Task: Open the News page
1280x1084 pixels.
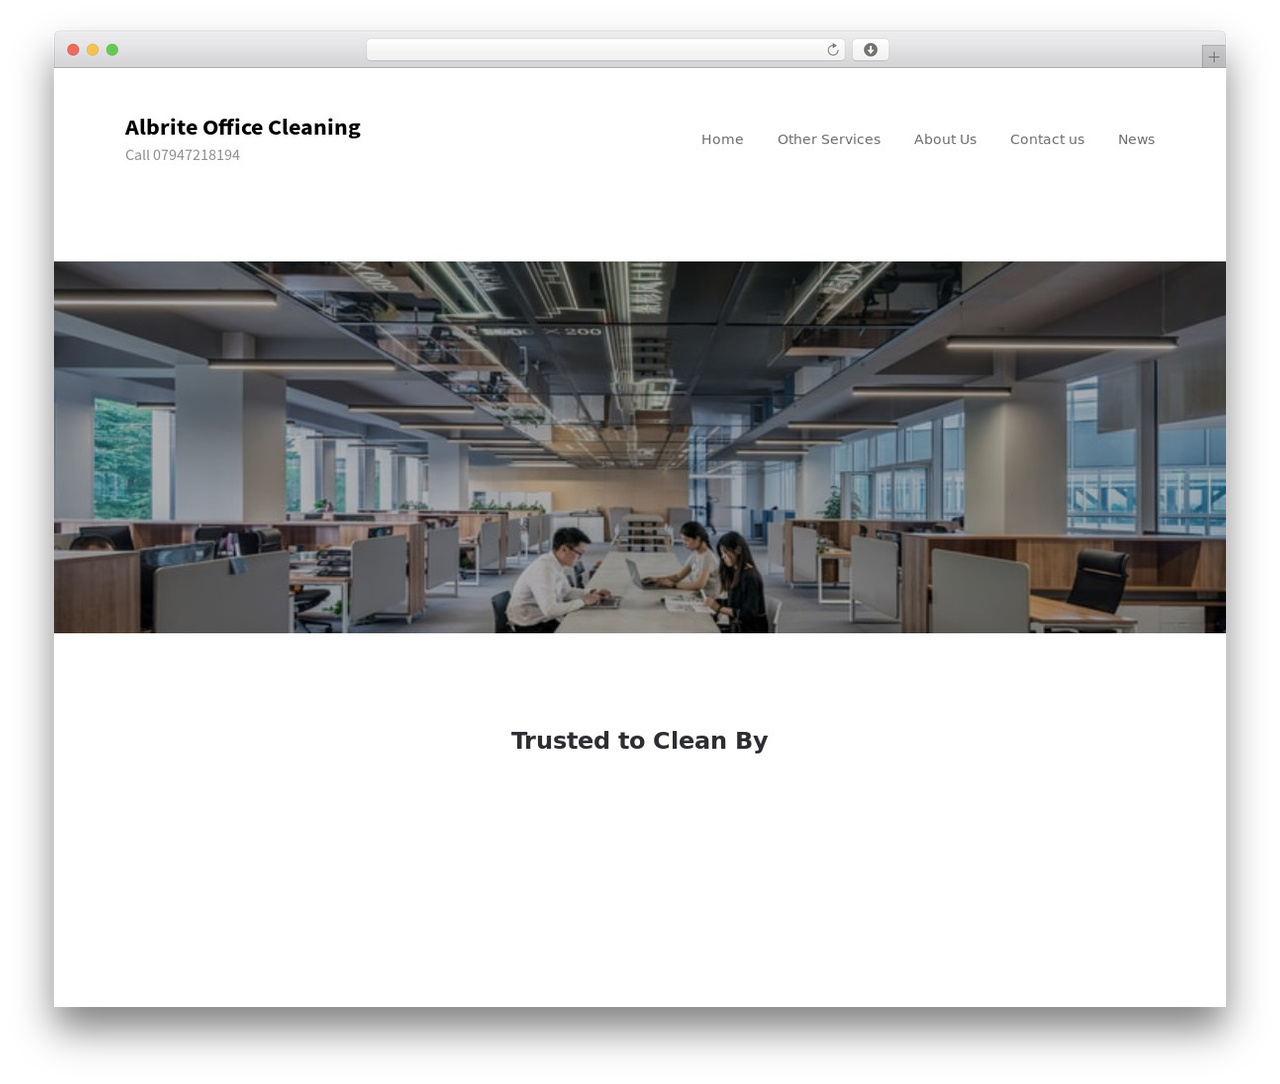Action: [x=1136, y=139]
